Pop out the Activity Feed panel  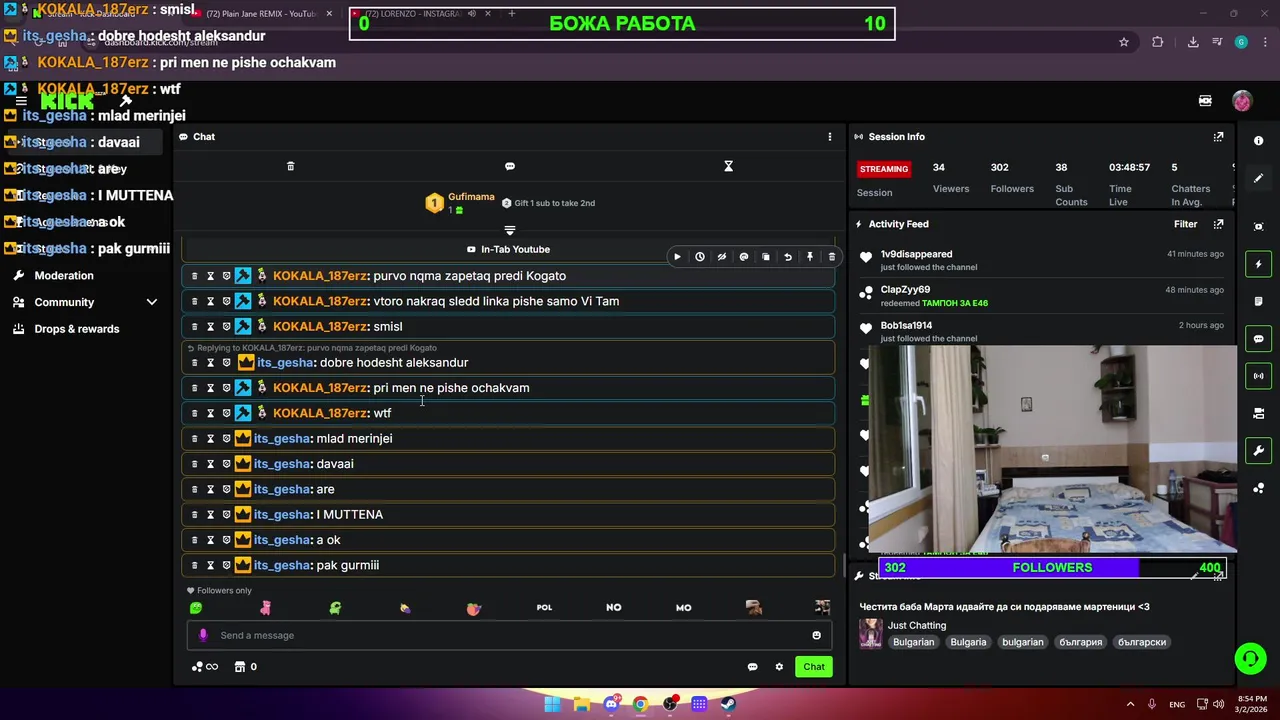1218,224
